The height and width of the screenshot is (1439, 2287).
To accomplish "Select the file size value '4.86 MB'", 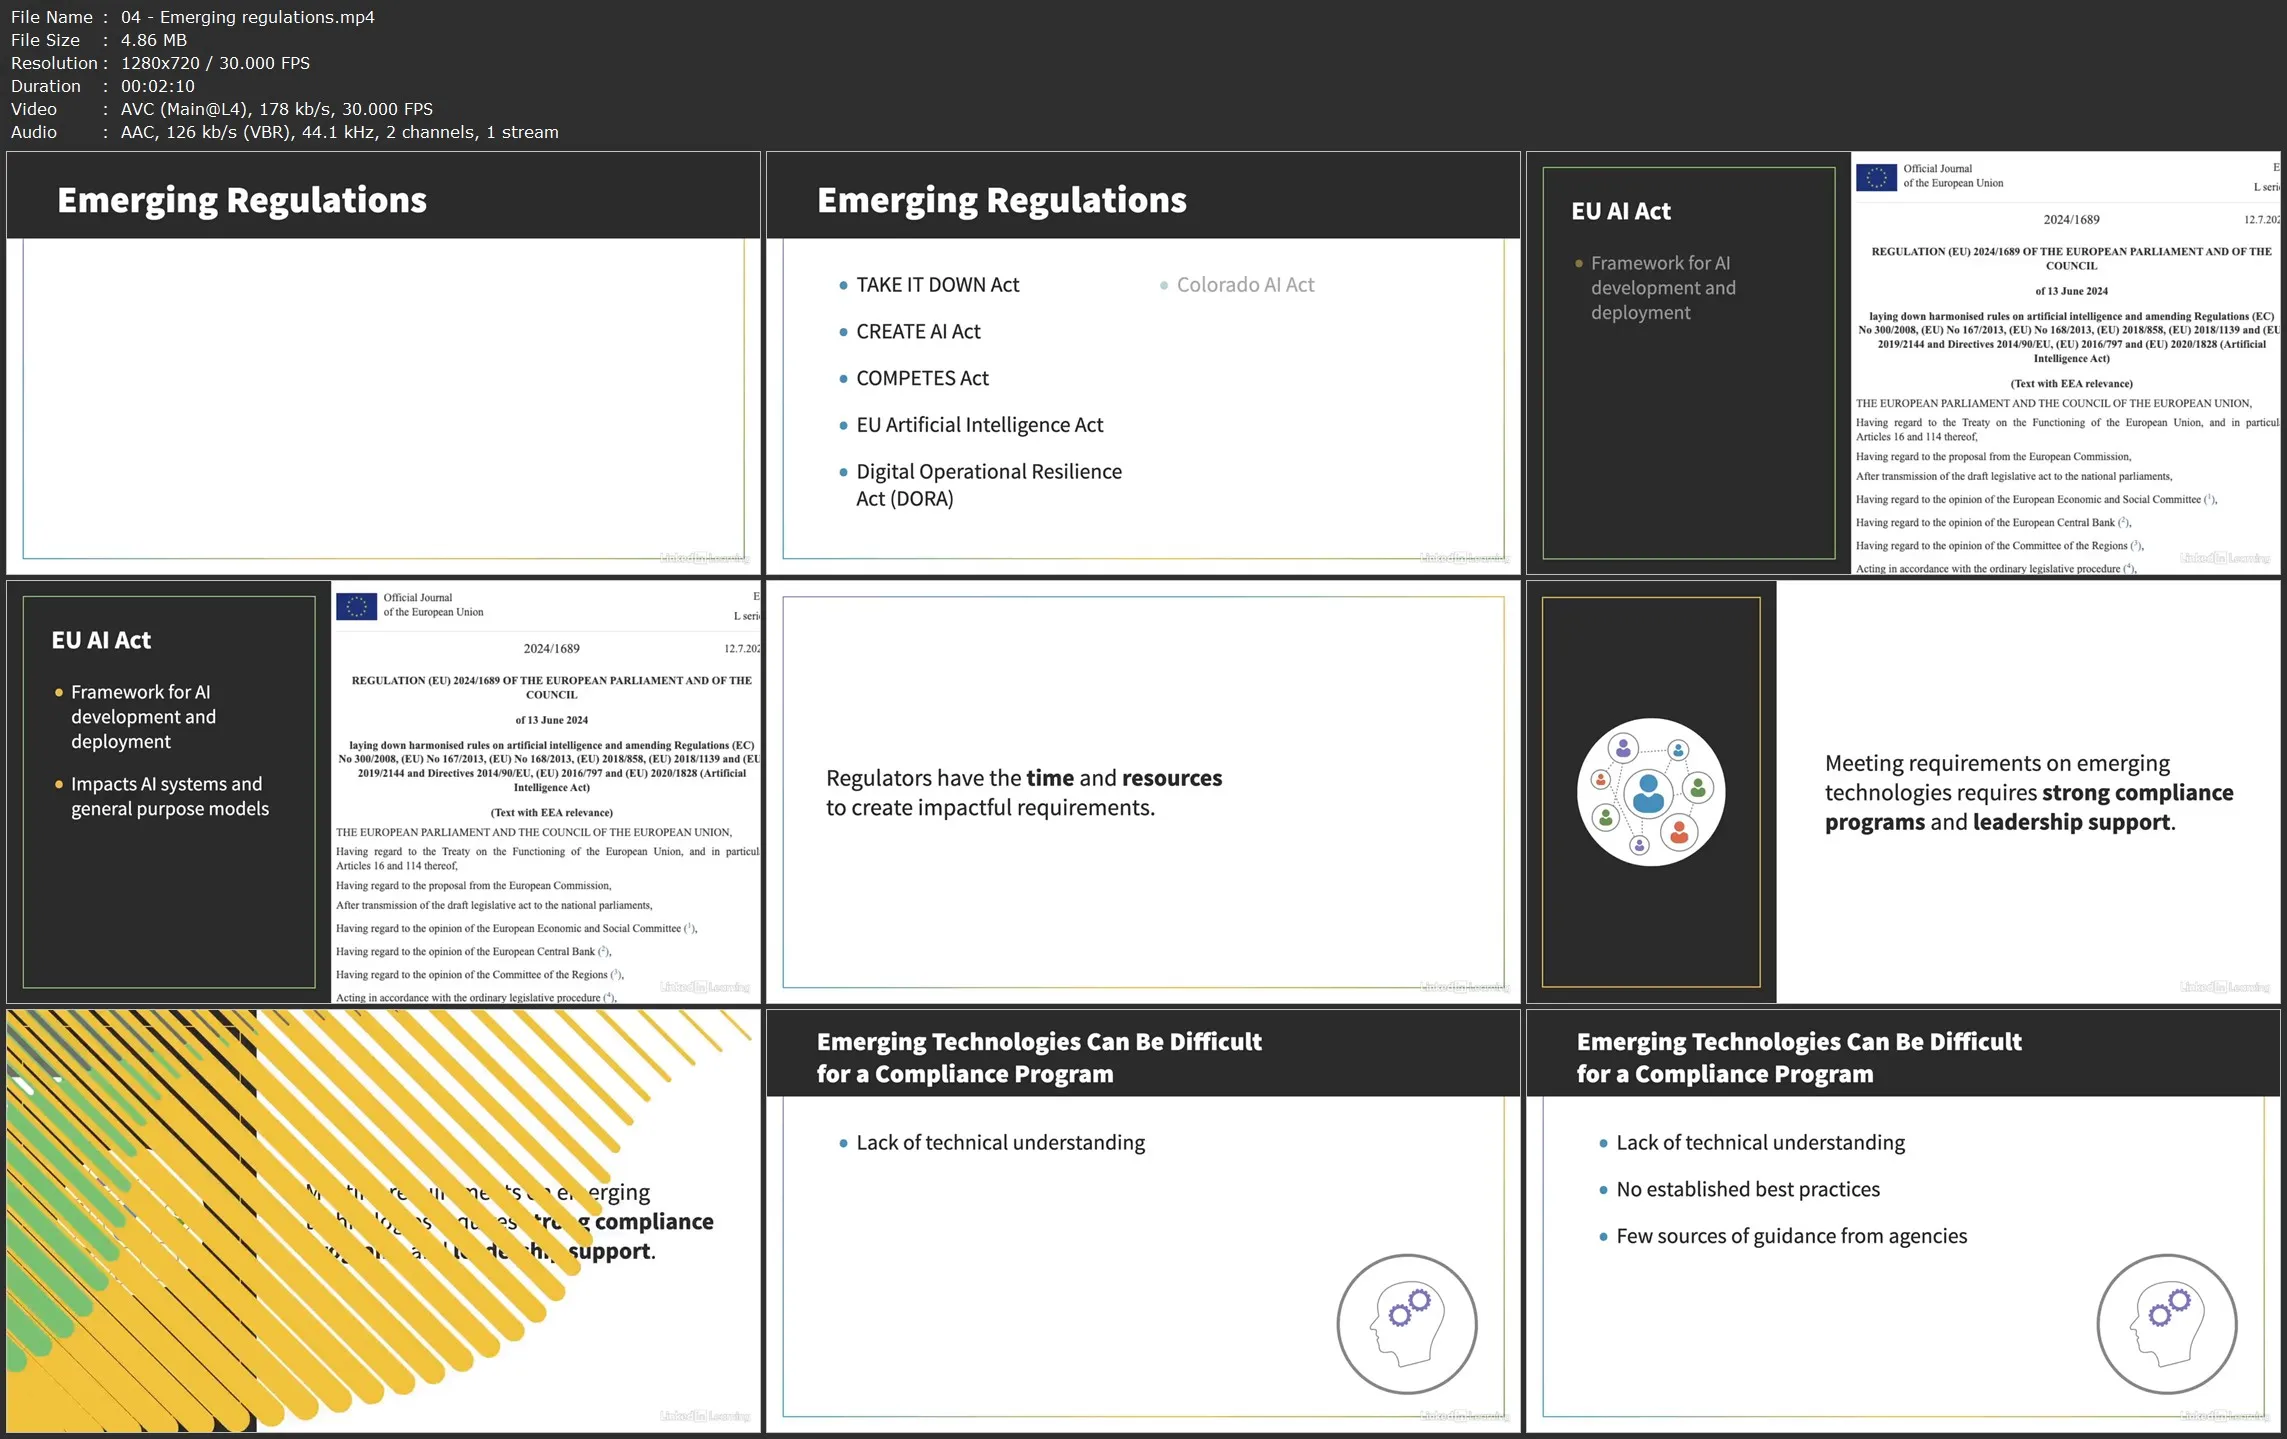I will 154,40.
